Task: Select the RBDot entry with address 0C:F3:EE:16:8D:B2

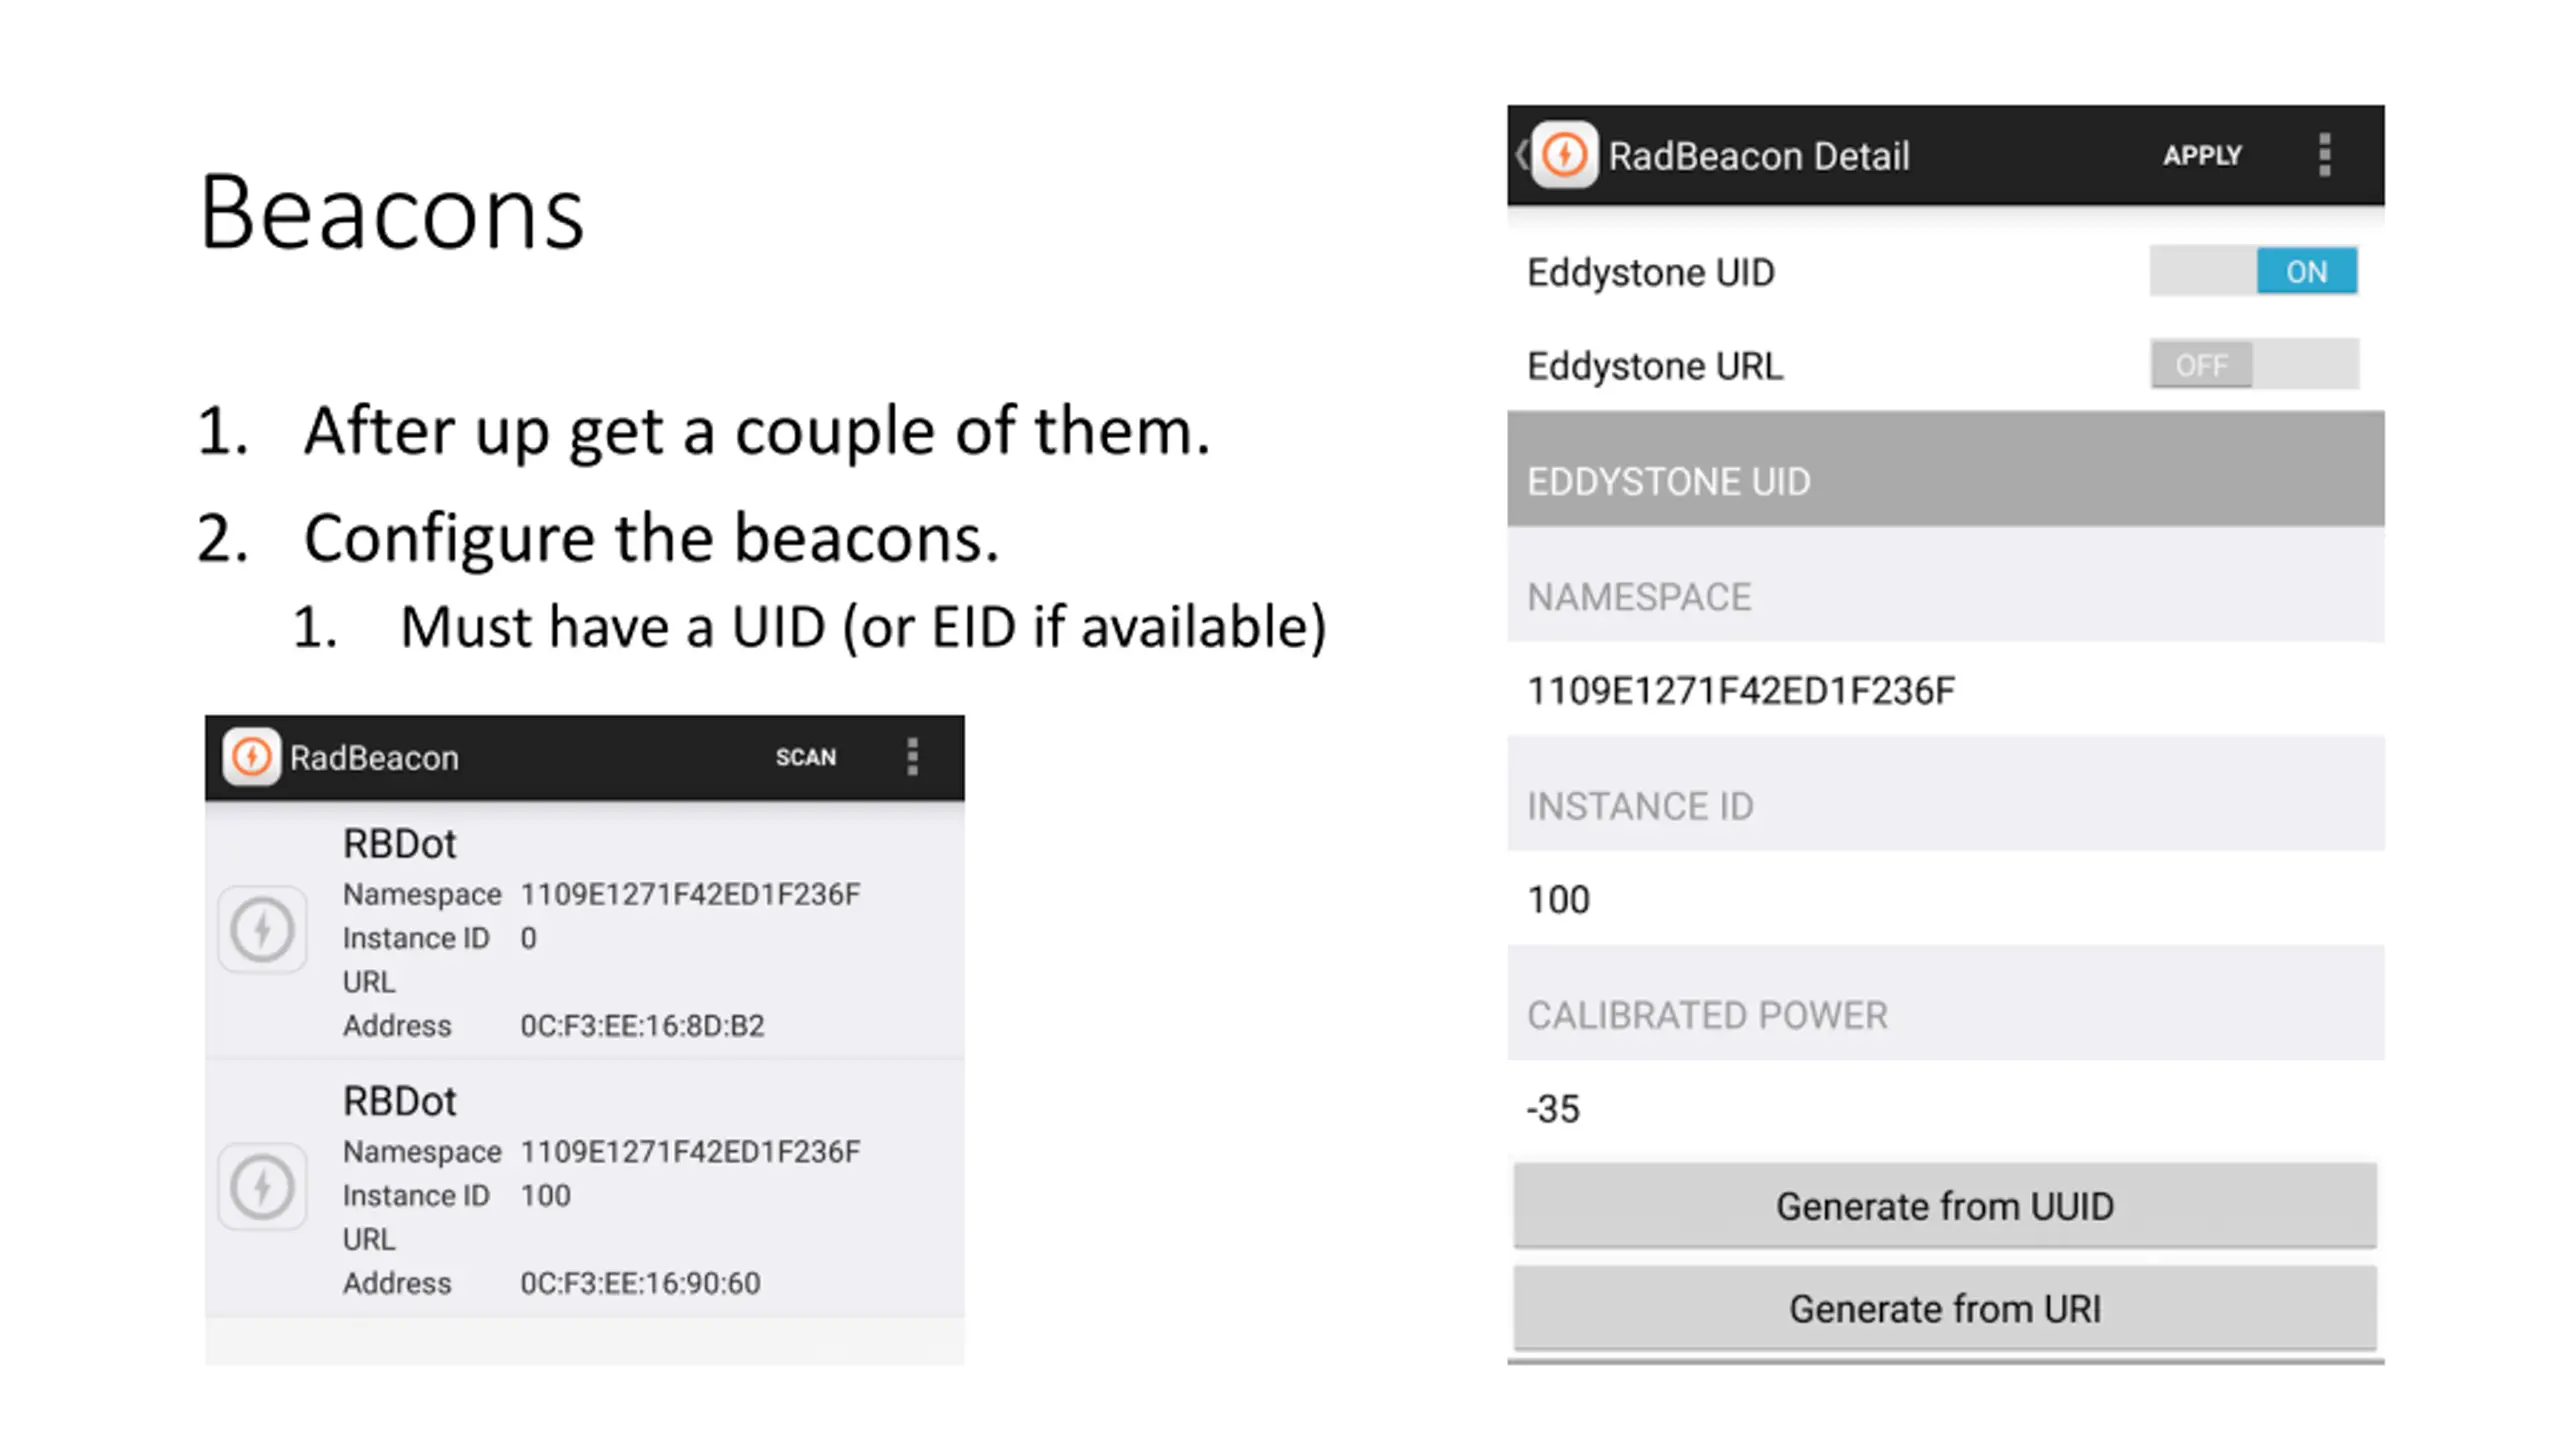Action: pyautogui.click(x=585, y=931)
